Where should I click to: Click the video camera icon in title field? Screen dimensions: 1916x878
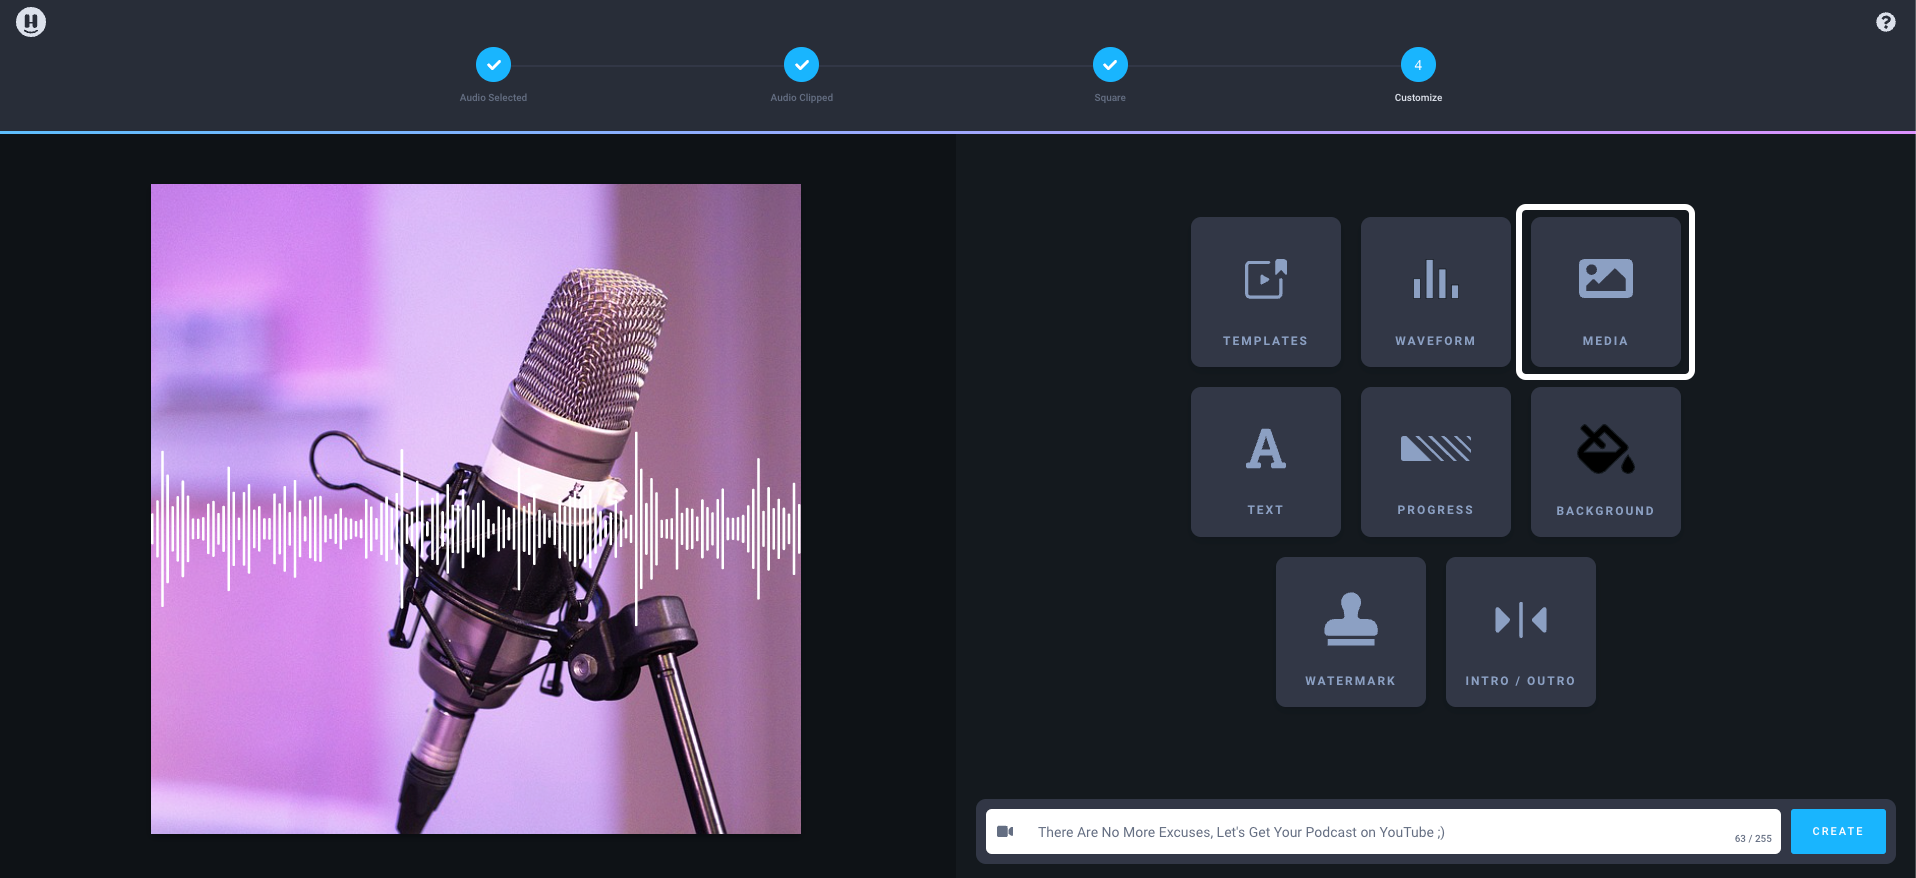[x=1005, y=831]
